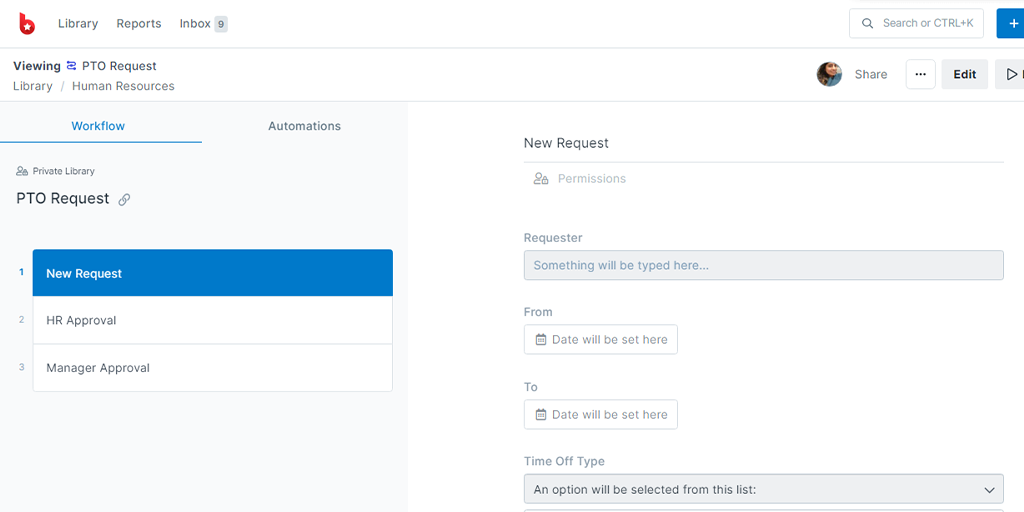Open the Library menu
Image resolution: width=1024 pixels, height=512 pixels.
(x=78, y=24)
